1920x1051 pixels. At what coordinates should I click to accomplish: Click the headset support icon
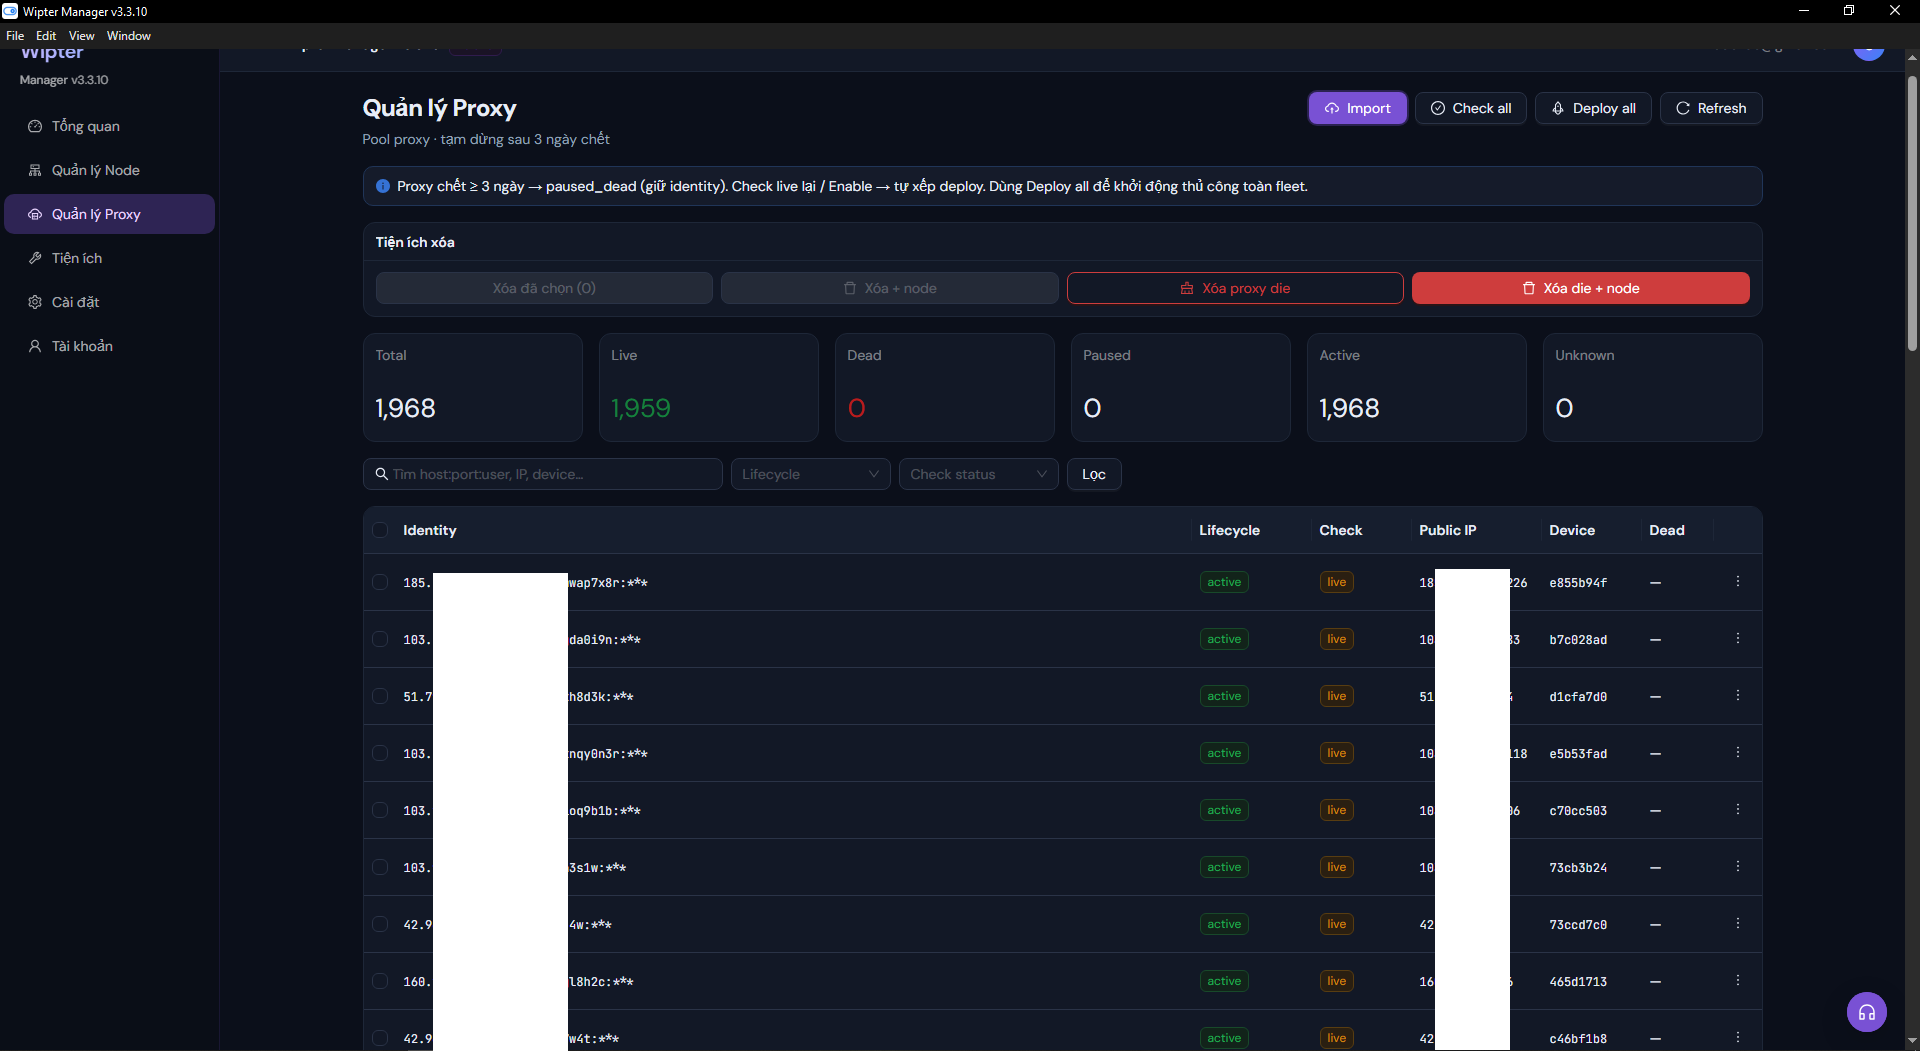coord(1866,1012)
